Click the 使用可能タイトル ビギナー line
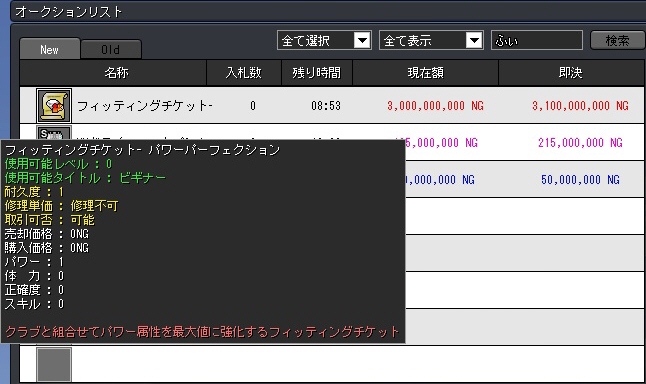Screen dimensions: 646x384 tap(85, 178)
